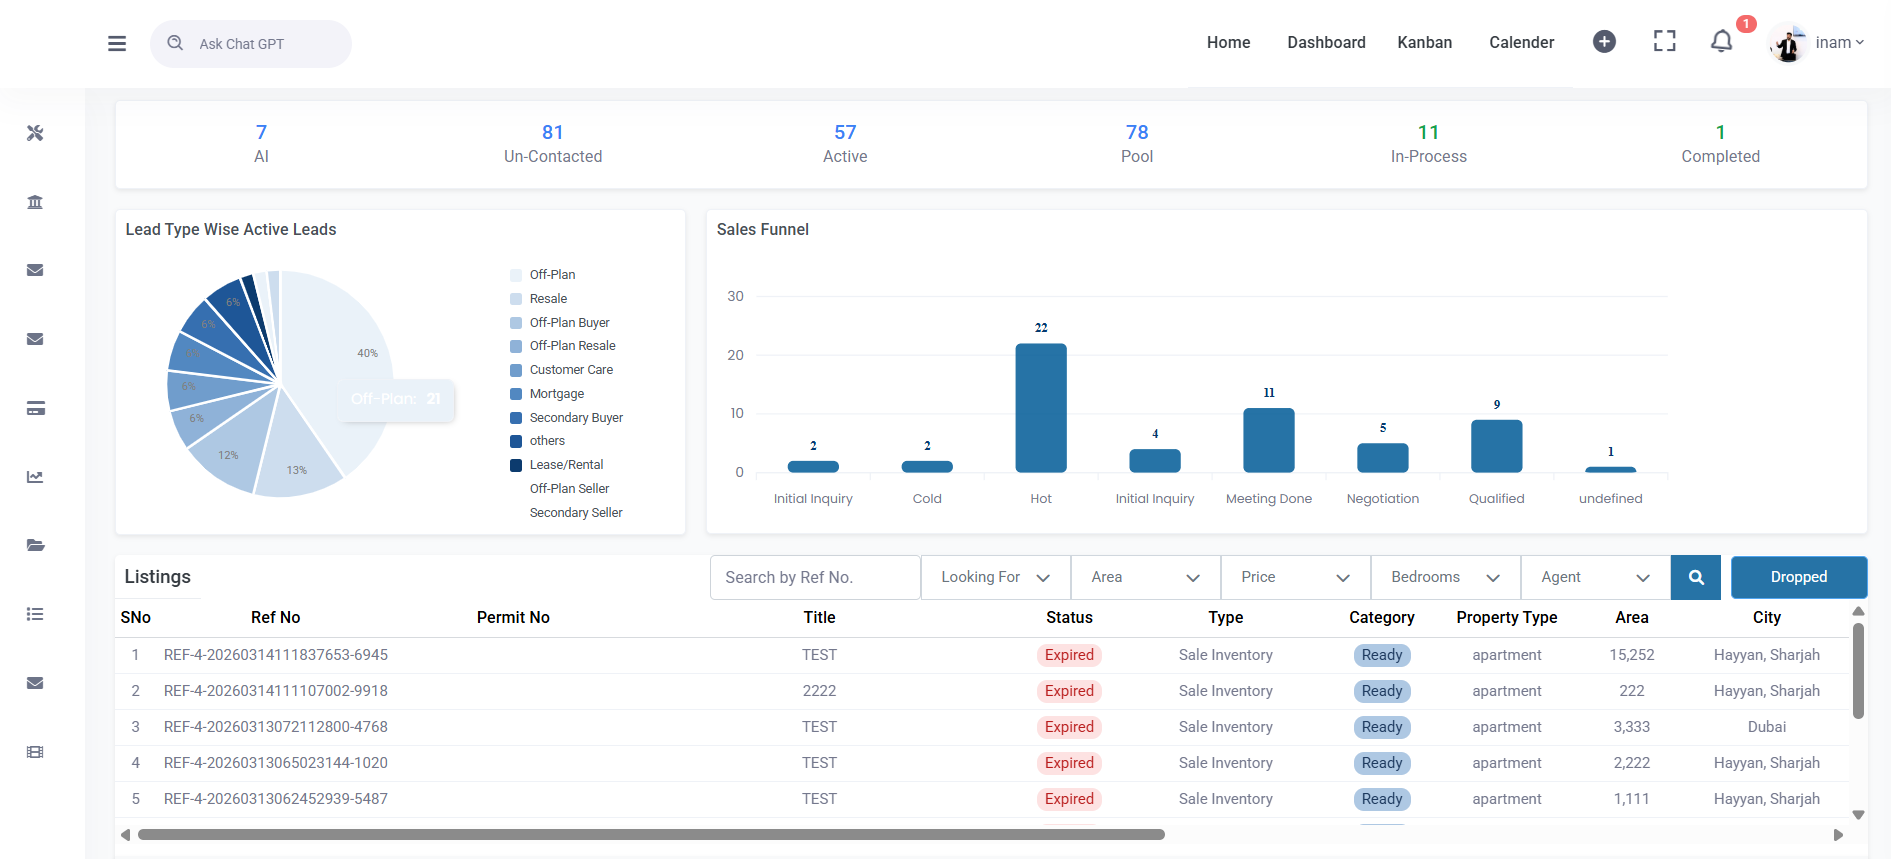The height and width of the screenshot is (859, 1891).
Task: Click horizontal scroll right arrow
Action: (x=1838, y=834)
